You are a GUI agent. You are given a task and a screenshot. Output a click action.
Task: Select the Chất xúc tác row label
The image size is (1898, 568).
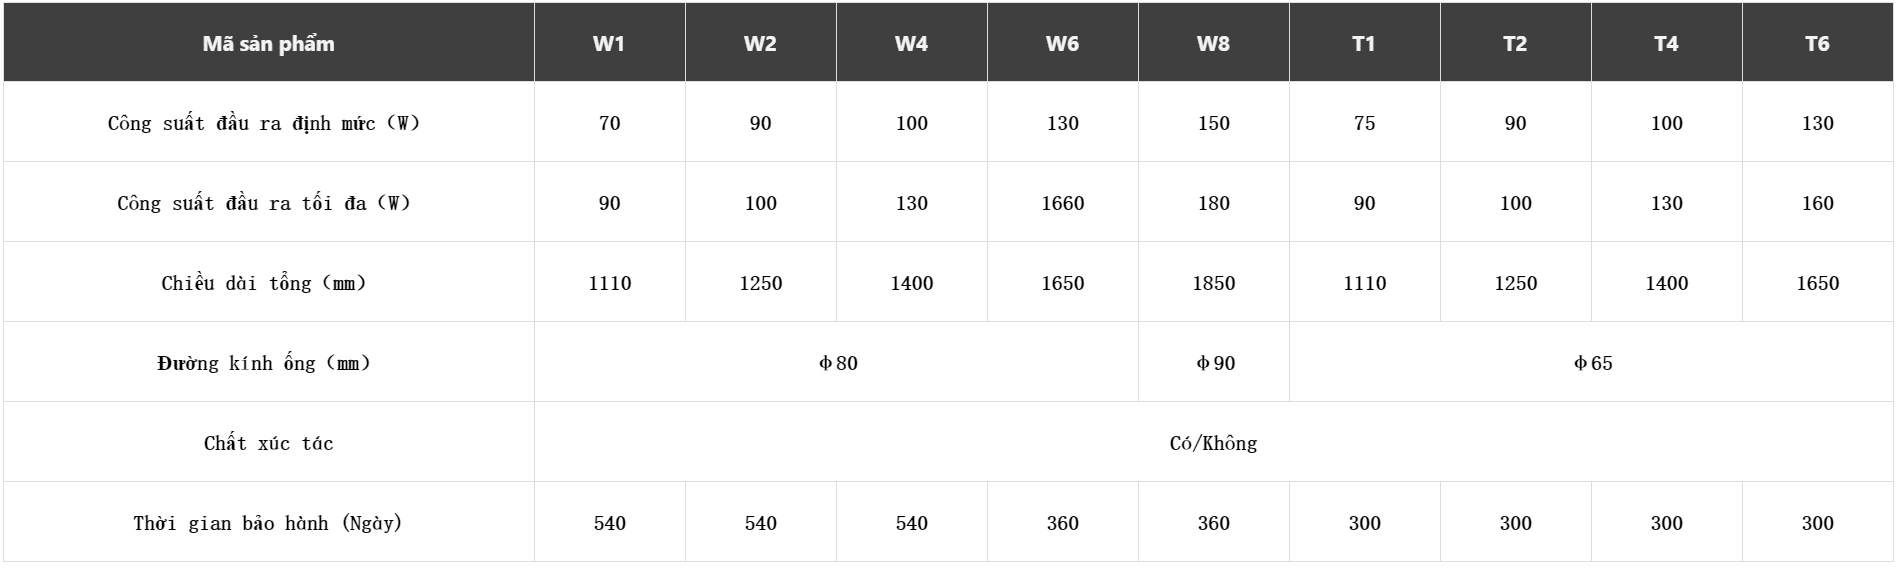269,443
